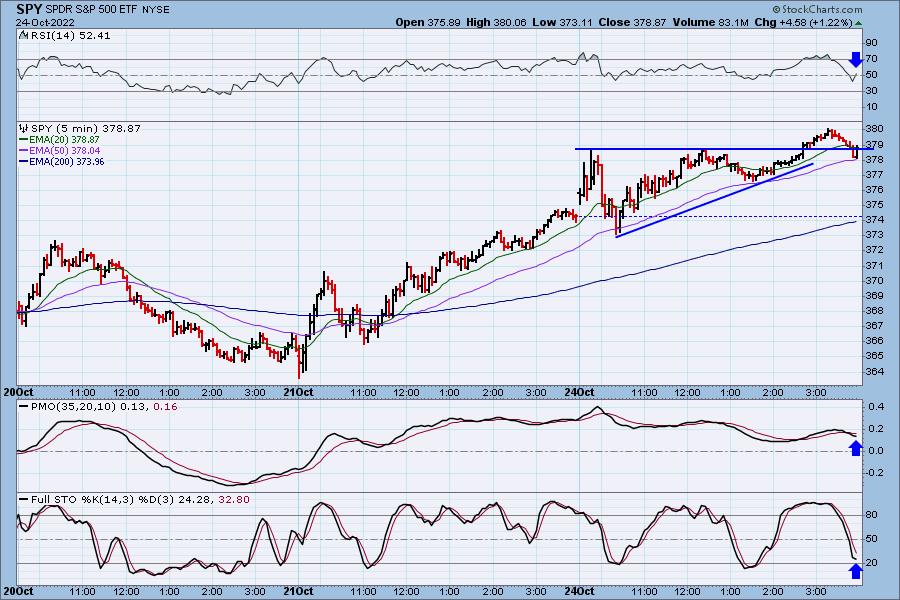900x600 pixels.
Task: Click the -0.2 level on the PMO axis
Action: click(875, 473)
